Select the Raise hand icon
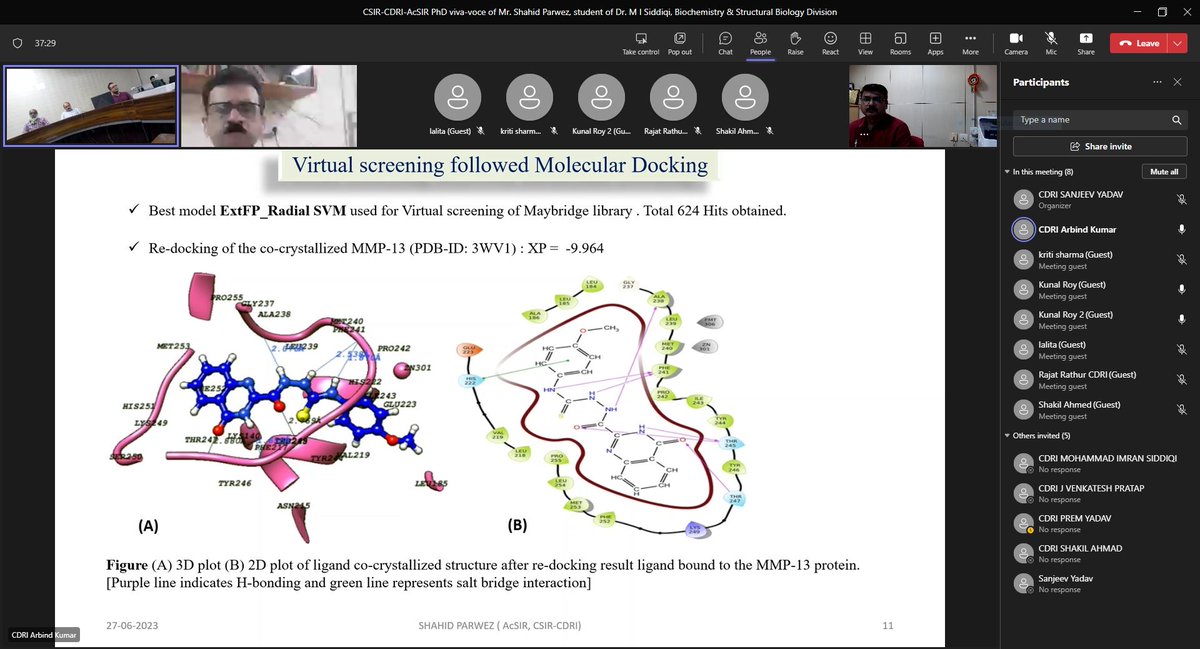The height and width of the screenshot is (649, 1200). 796,42
